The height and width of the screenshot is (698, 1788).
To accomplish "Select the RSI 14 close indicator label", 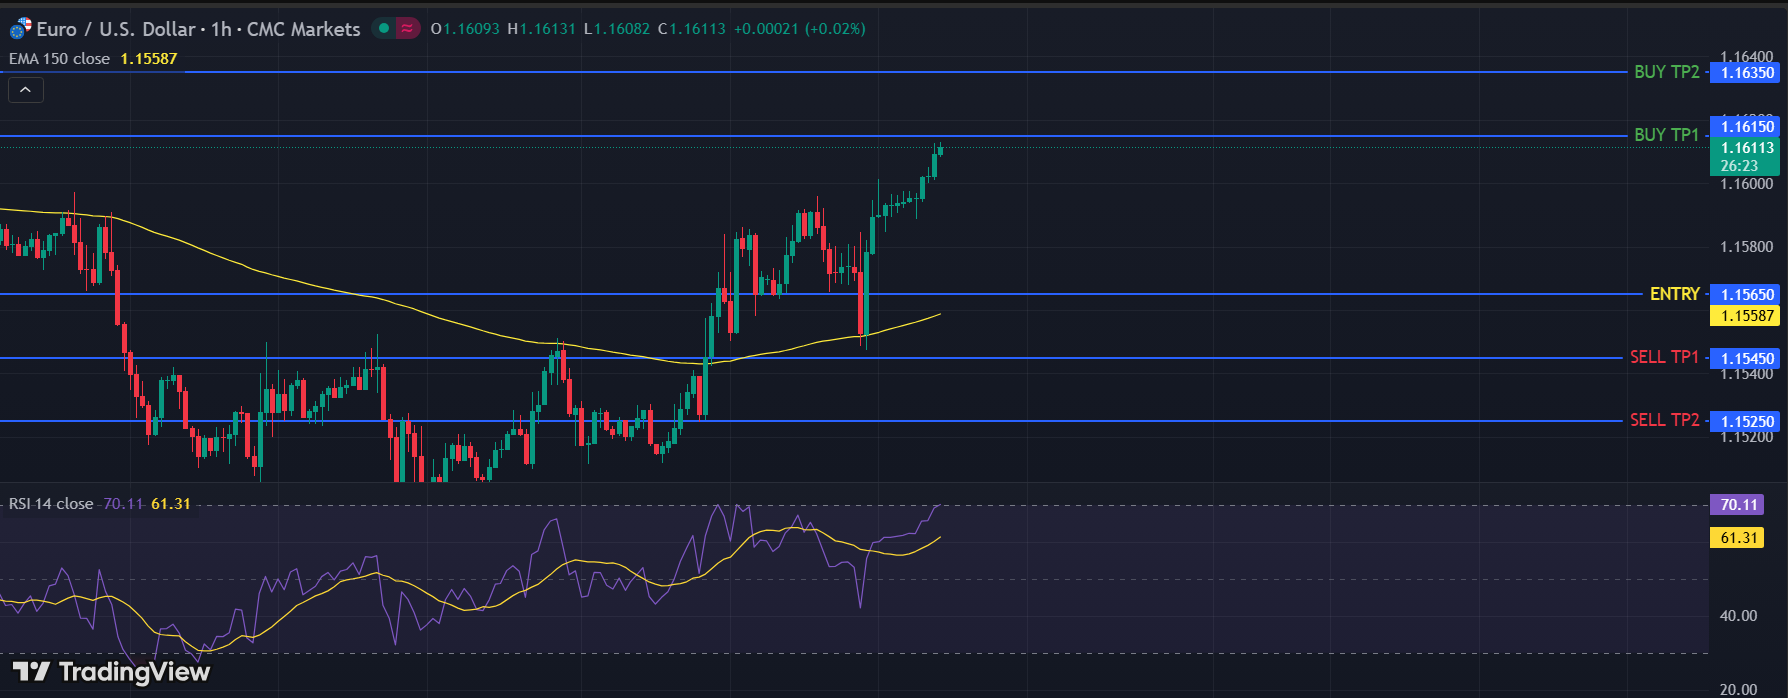I will tap(51, 504).
